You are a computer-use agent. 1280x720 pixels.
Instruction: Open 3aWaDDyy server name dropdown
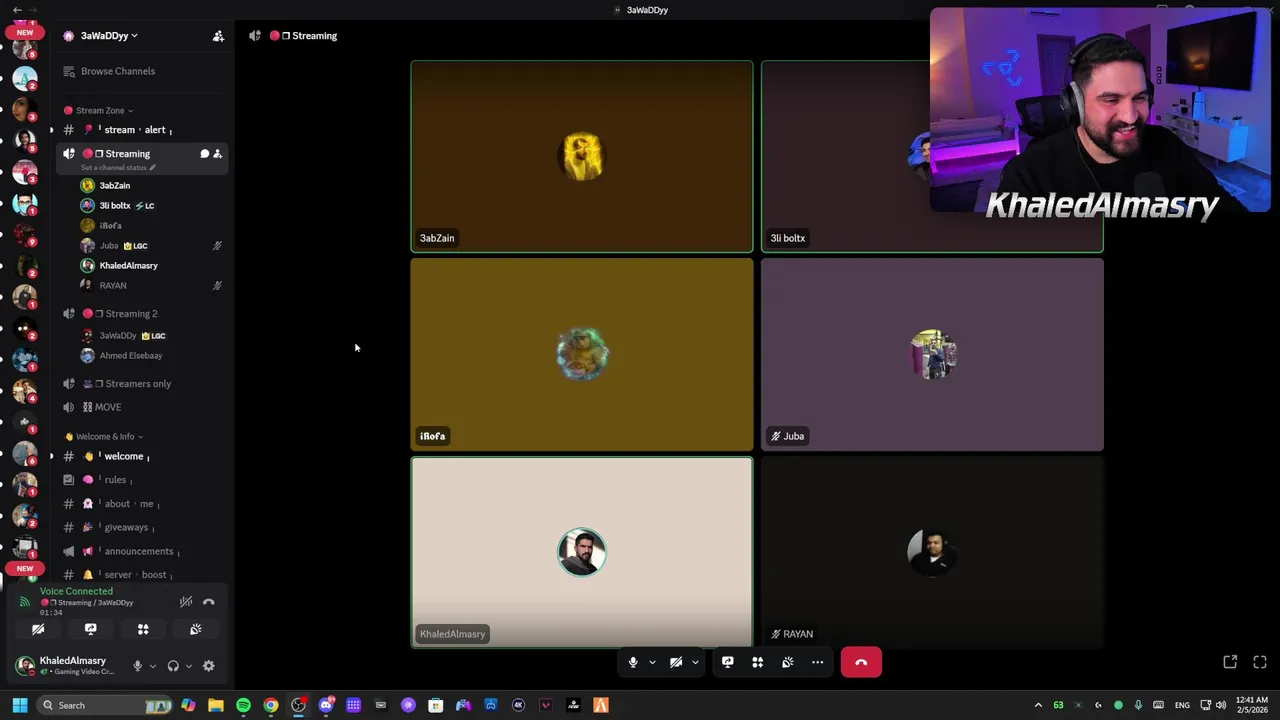point(109,36)
